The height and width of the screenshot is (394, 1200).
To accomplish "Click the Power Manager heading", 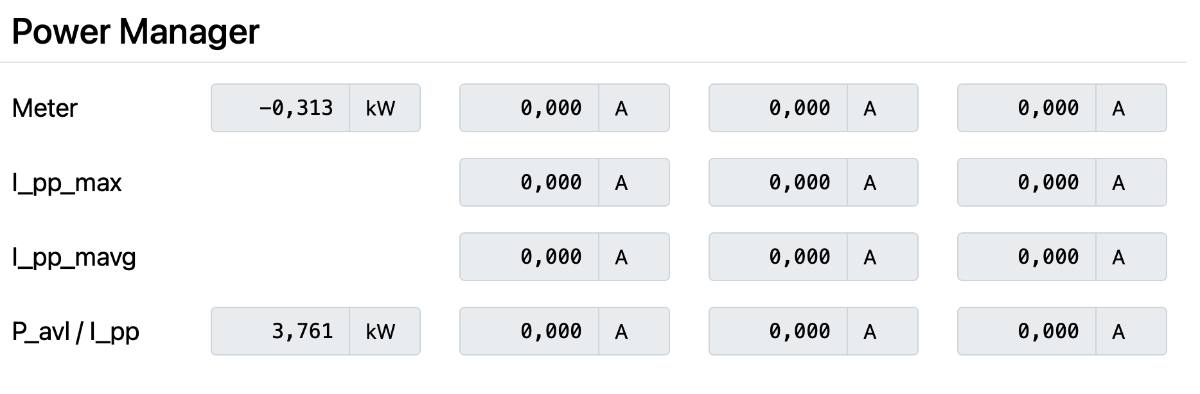I will (x=136, y=32).
